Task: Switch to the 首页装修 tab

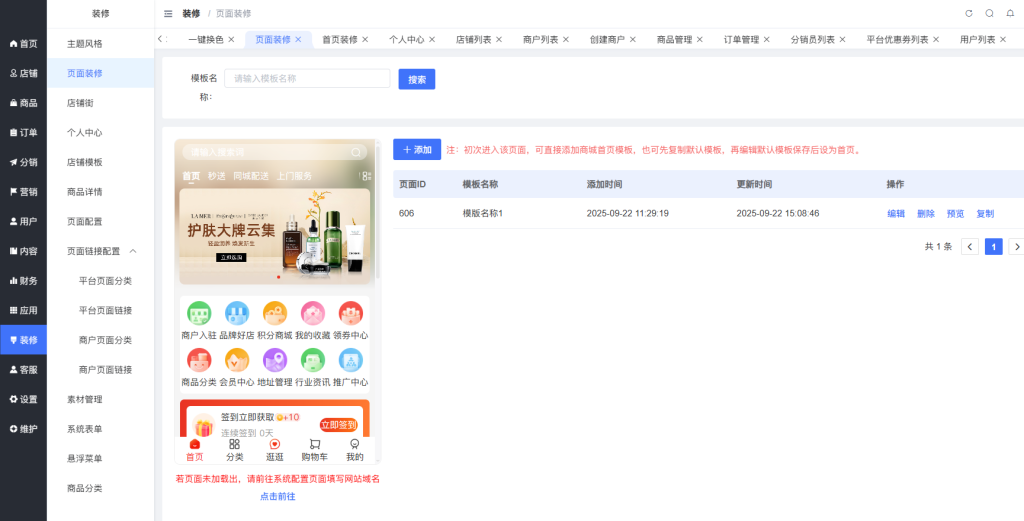Action: [x=340, y=39]
